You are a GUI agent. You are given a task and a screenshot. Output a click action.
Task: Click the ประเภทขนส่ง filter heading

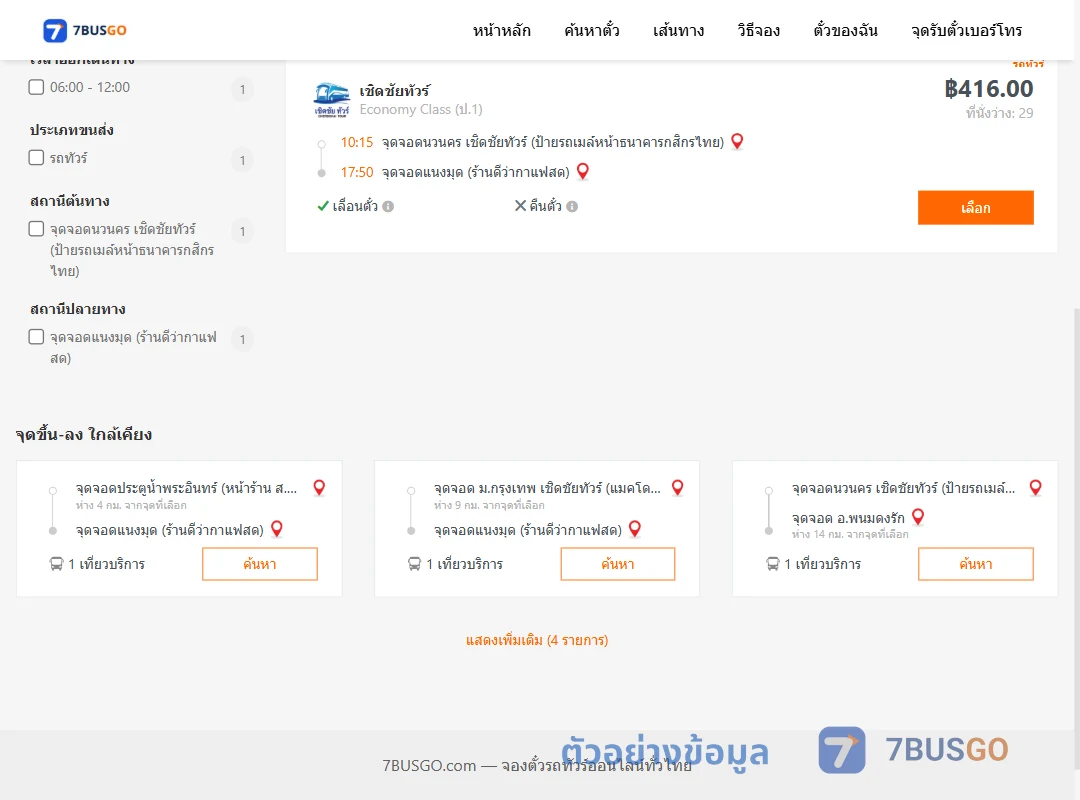72,130
